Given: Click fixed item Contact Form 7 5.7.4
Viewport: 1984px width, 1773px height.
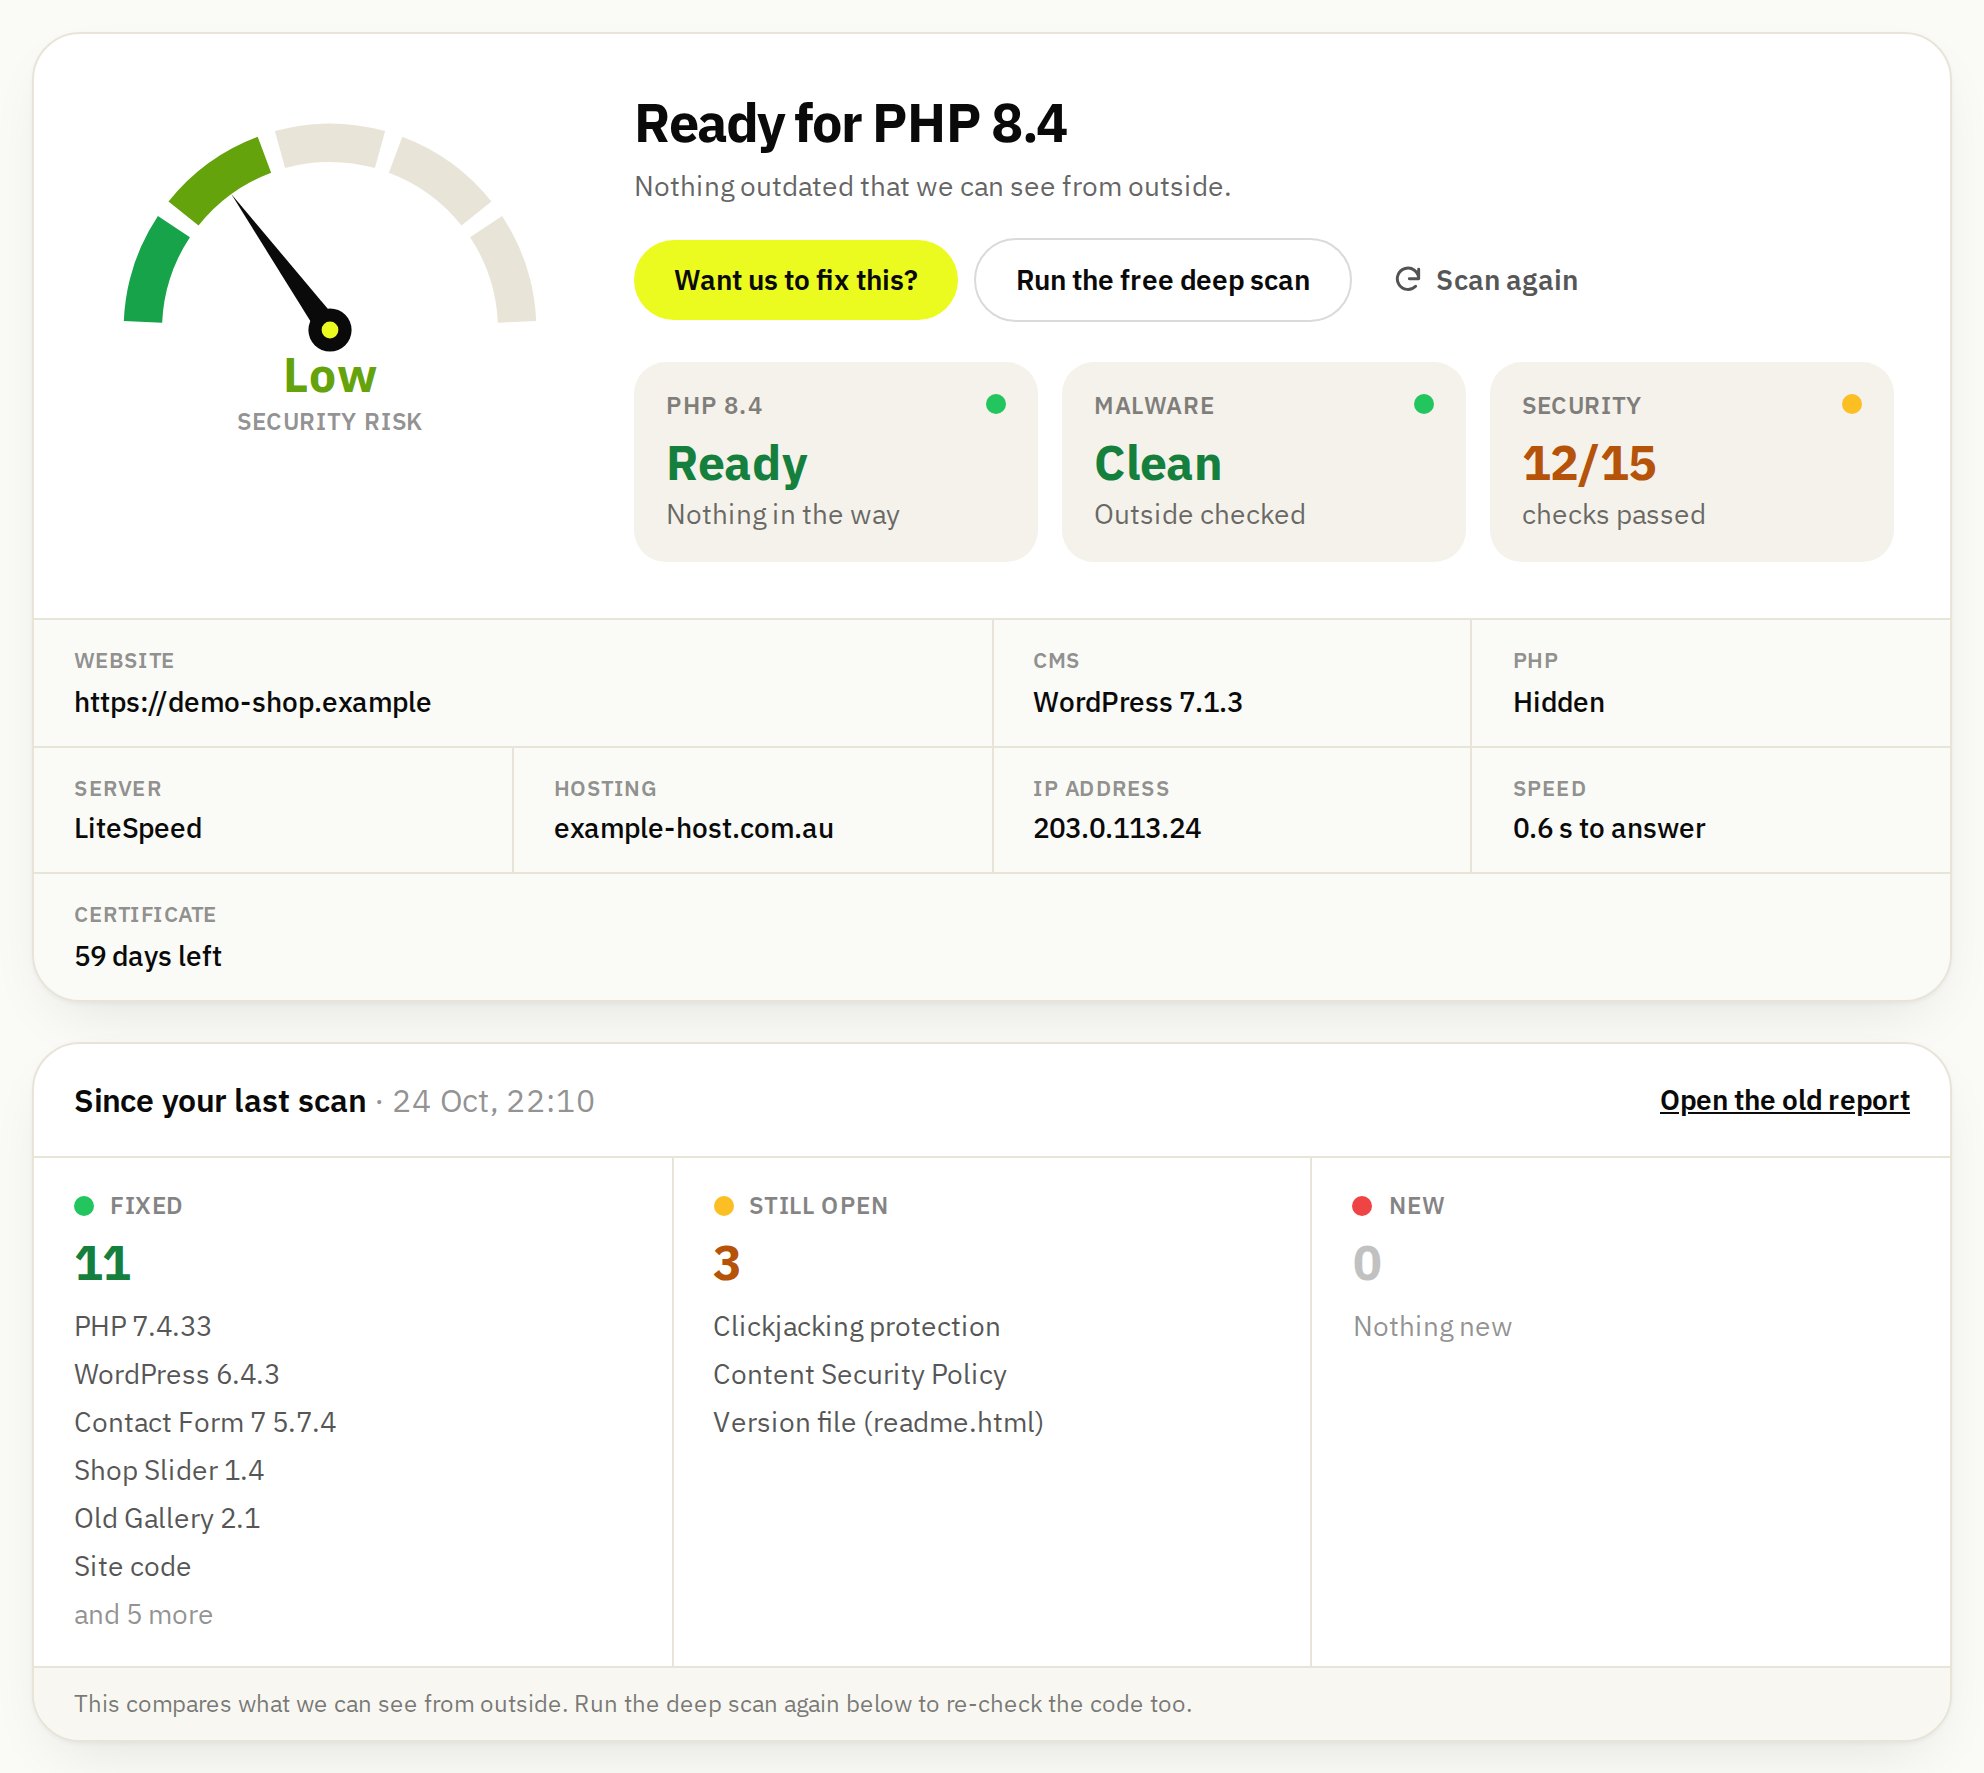Looking at the screenshot, I should (205, 1422).
